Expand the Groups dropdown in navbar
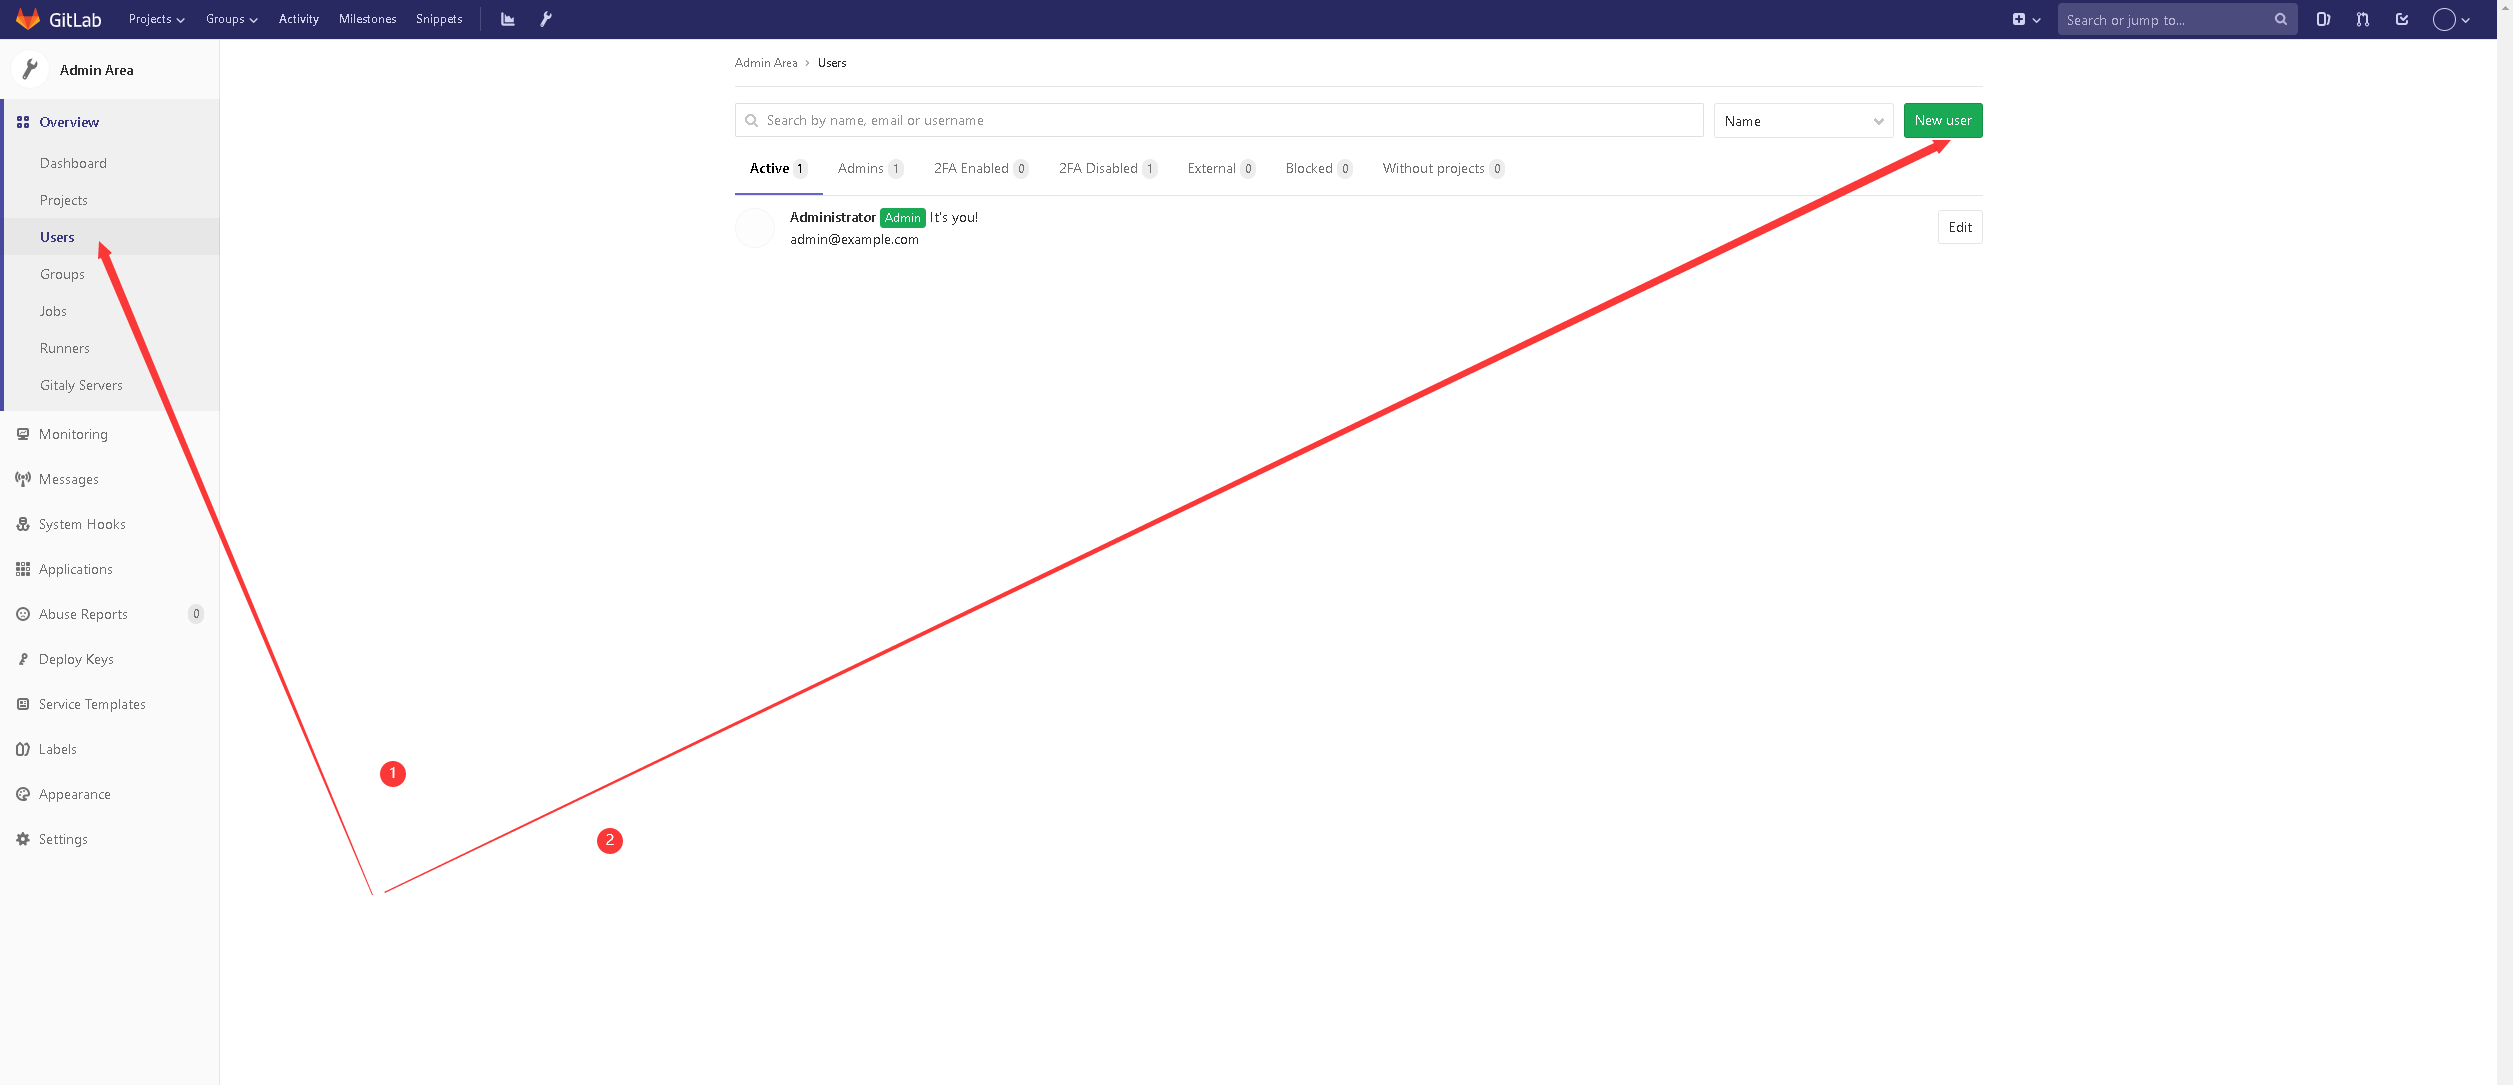The image size is (2513, 1085). coord(231,19)
